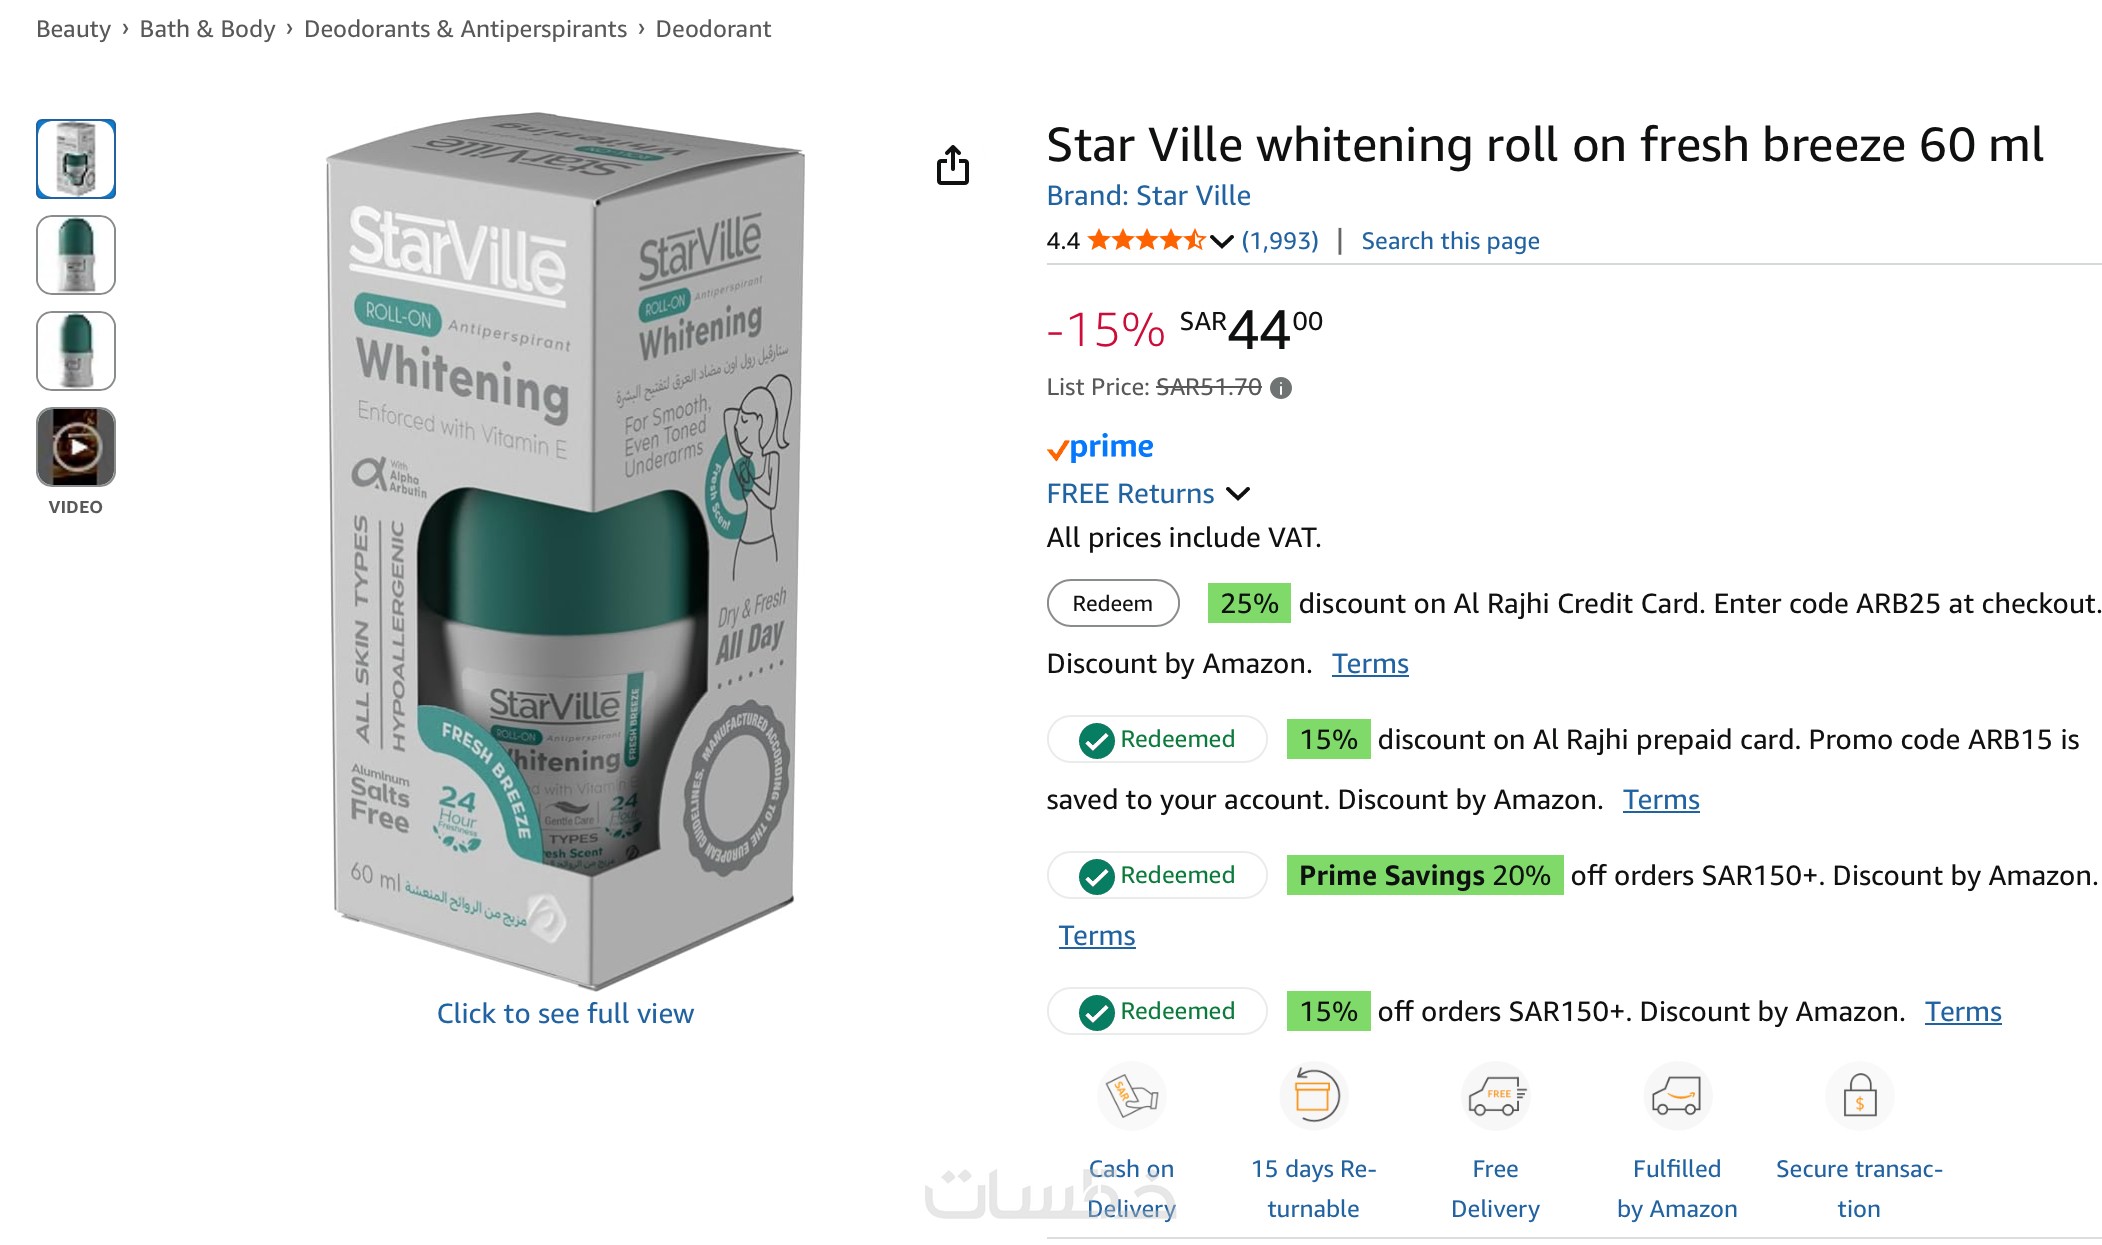Screen dimensions: 2102x1245
Task: Expand the star rating breakdown chevron
Action: 1221,241
